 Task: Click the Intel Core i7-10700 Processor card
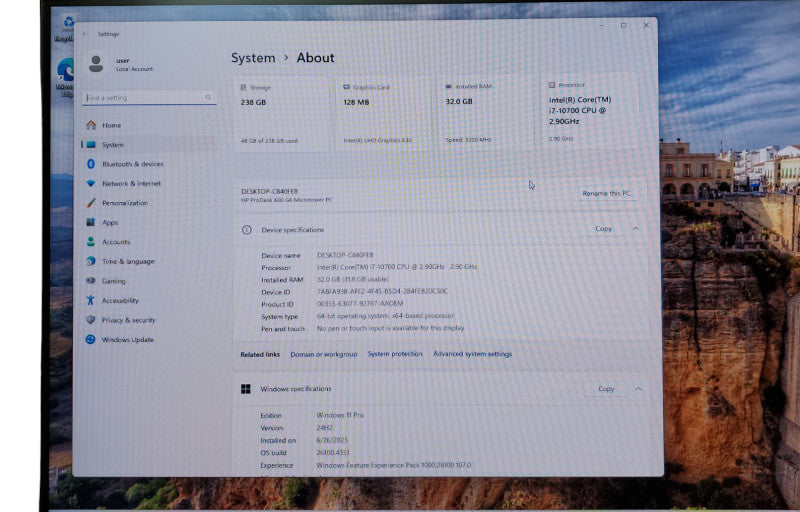(590, 111)
